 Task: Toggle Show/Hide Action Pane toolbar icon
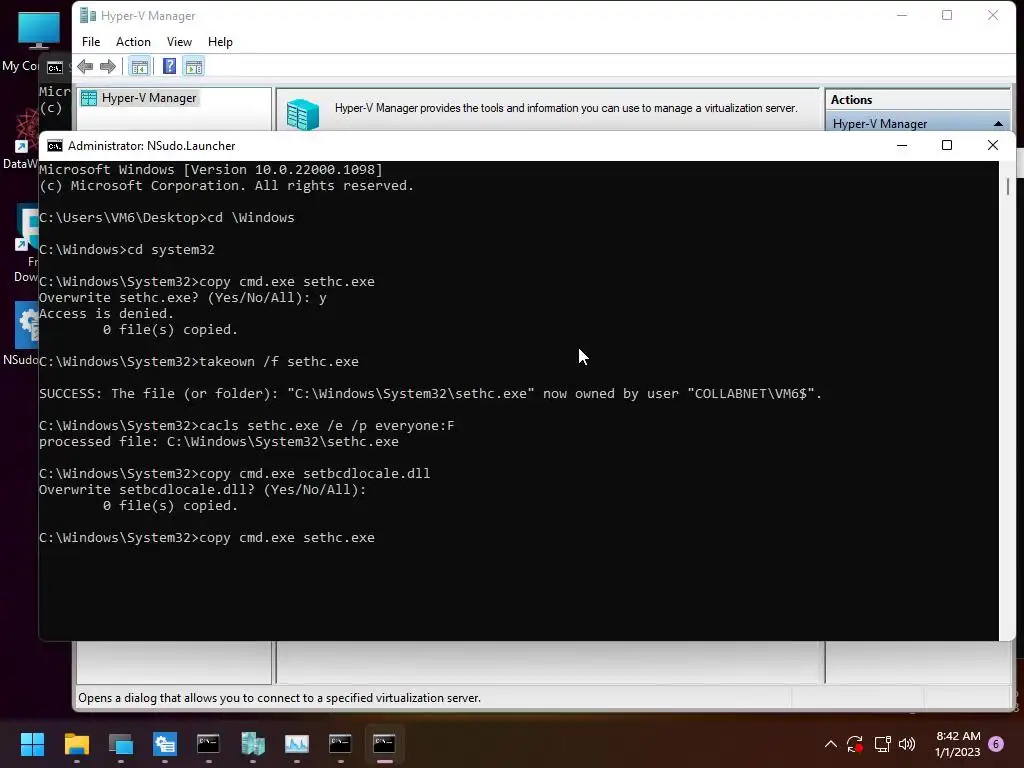click(x=194, y=66)
